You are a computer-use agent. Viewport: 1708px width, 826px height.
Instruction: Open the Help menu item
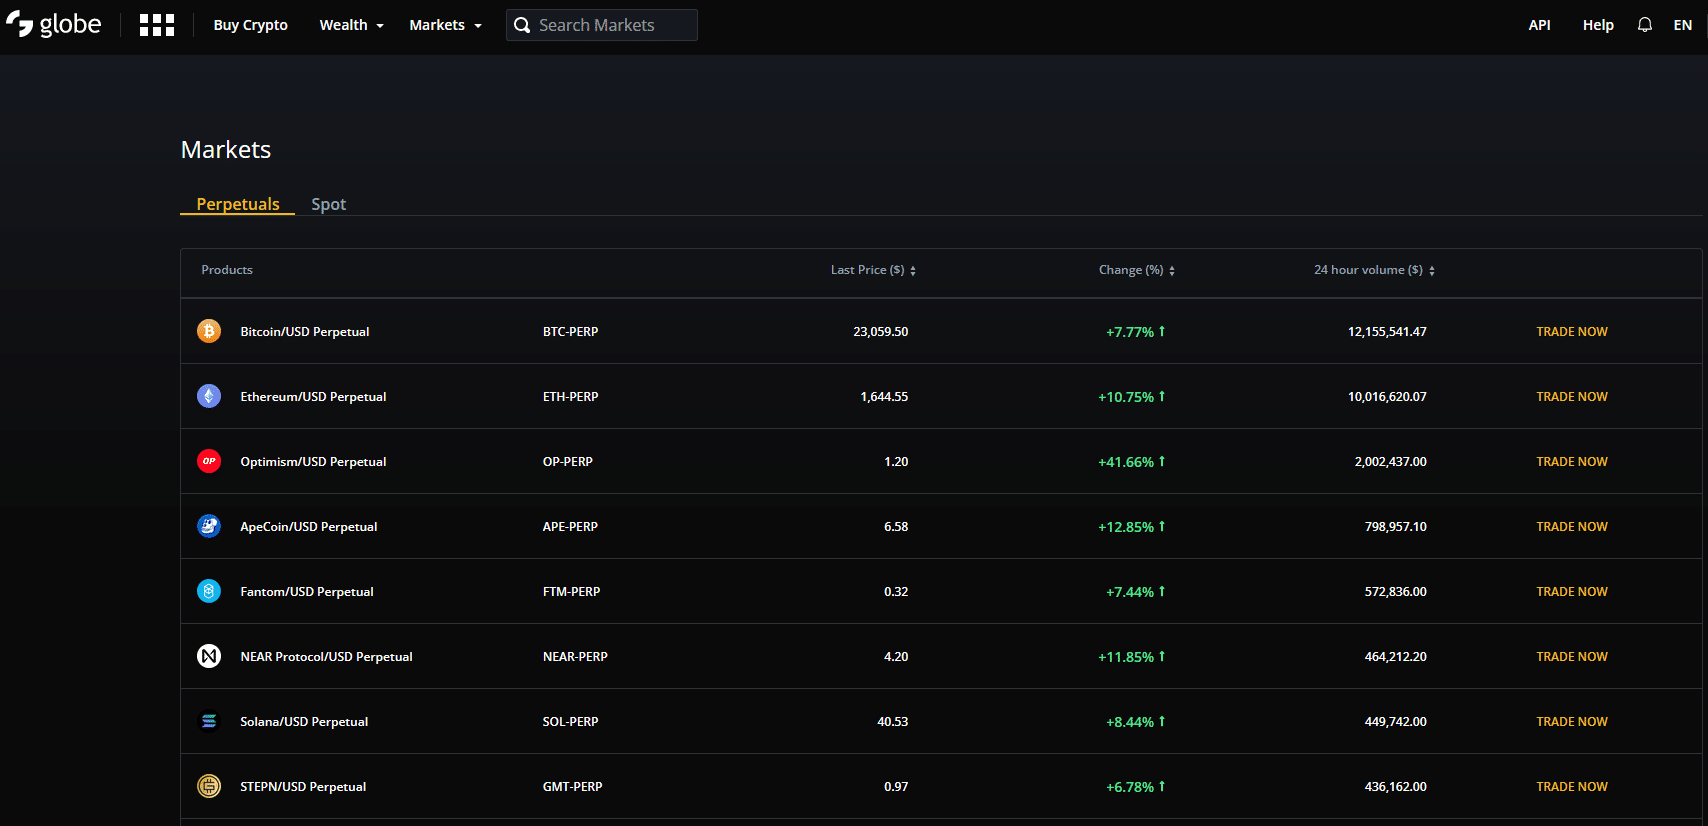coord(1598,25)
